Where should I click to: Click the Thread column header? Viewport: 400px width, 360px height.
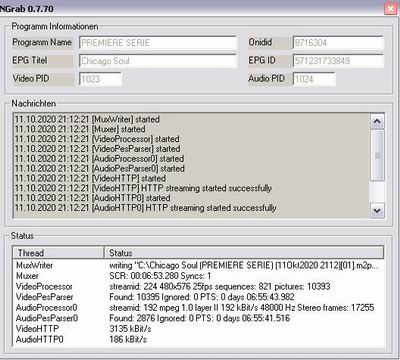pyautogui.click(x=58, y=253)
